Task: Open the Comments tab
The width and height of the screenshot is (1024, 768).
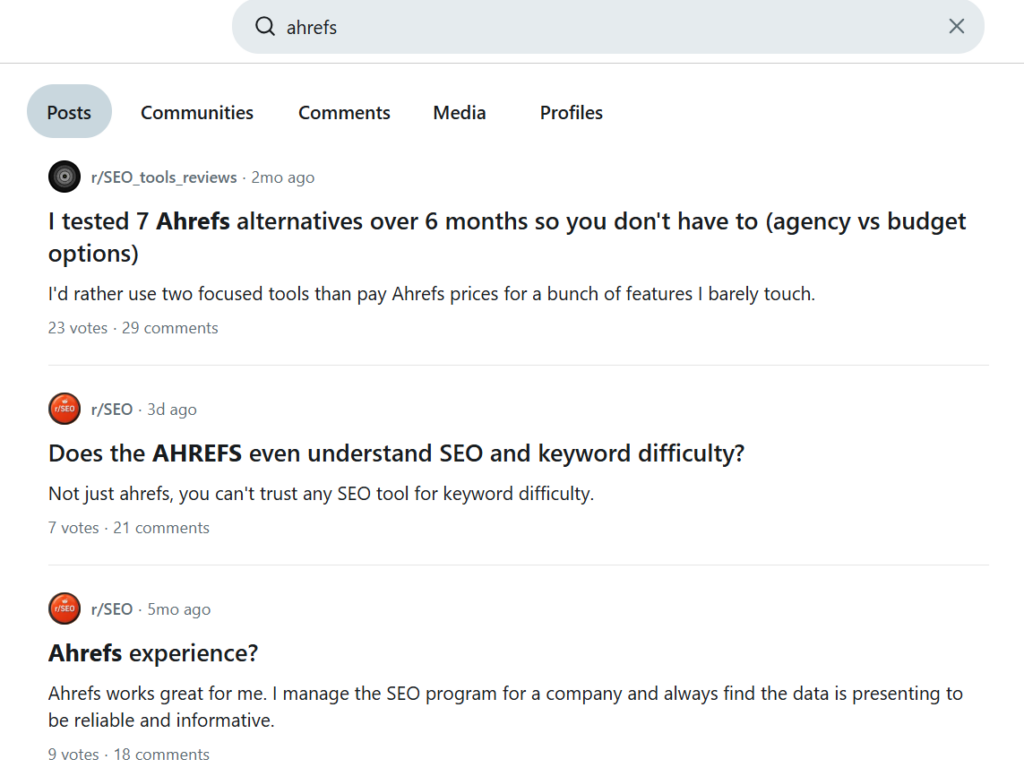Action: click(344, 112)
